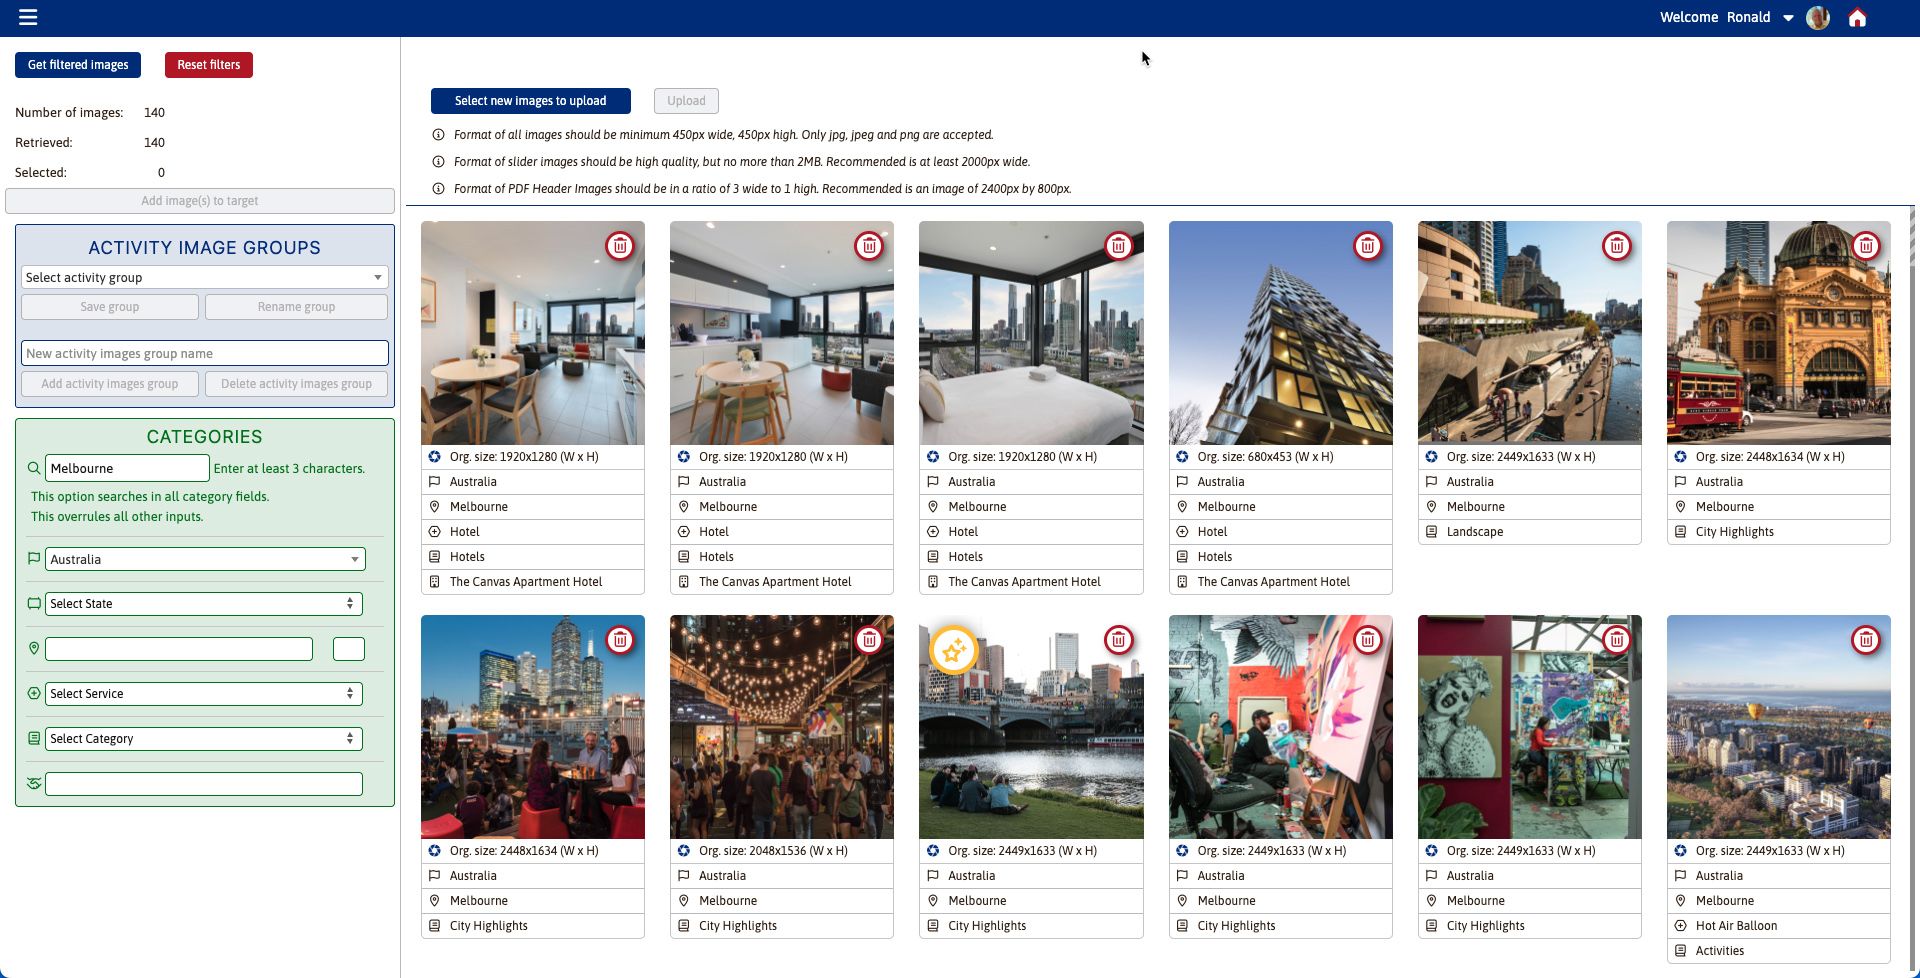Click the location text field beside pin icon
Viewport: 1920px width, 978px height.
[x=179, y=649]
